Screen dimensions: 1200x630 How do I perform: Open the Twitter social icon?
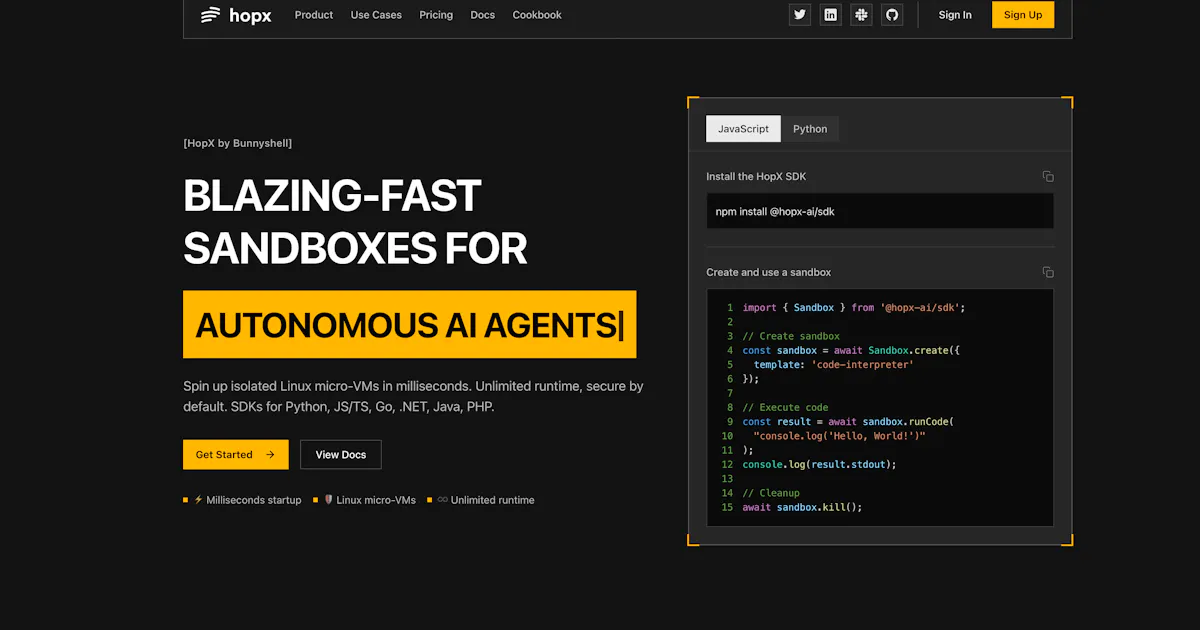click(799, 15)
